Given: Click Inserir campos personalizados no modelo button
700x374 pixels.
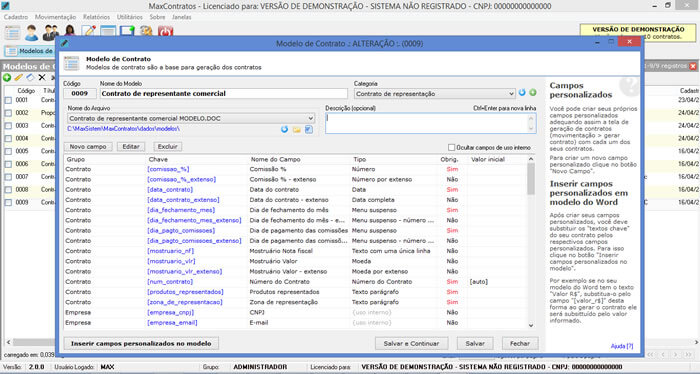Looking at the screenshot, I should point(141,343).
